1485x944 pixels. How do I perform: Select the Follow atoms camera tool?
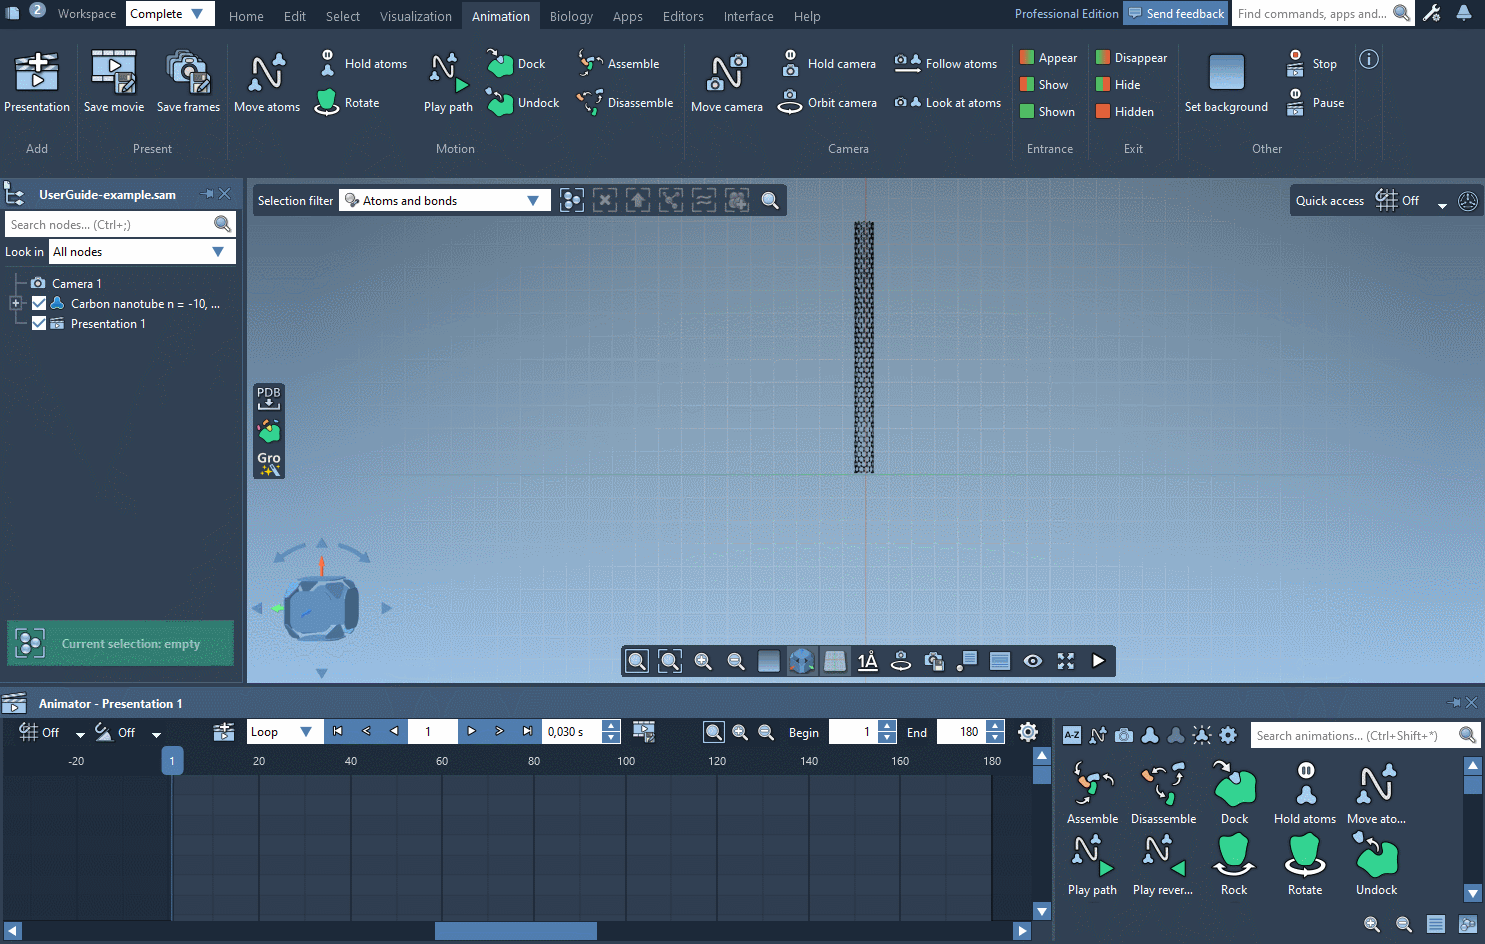945,63
